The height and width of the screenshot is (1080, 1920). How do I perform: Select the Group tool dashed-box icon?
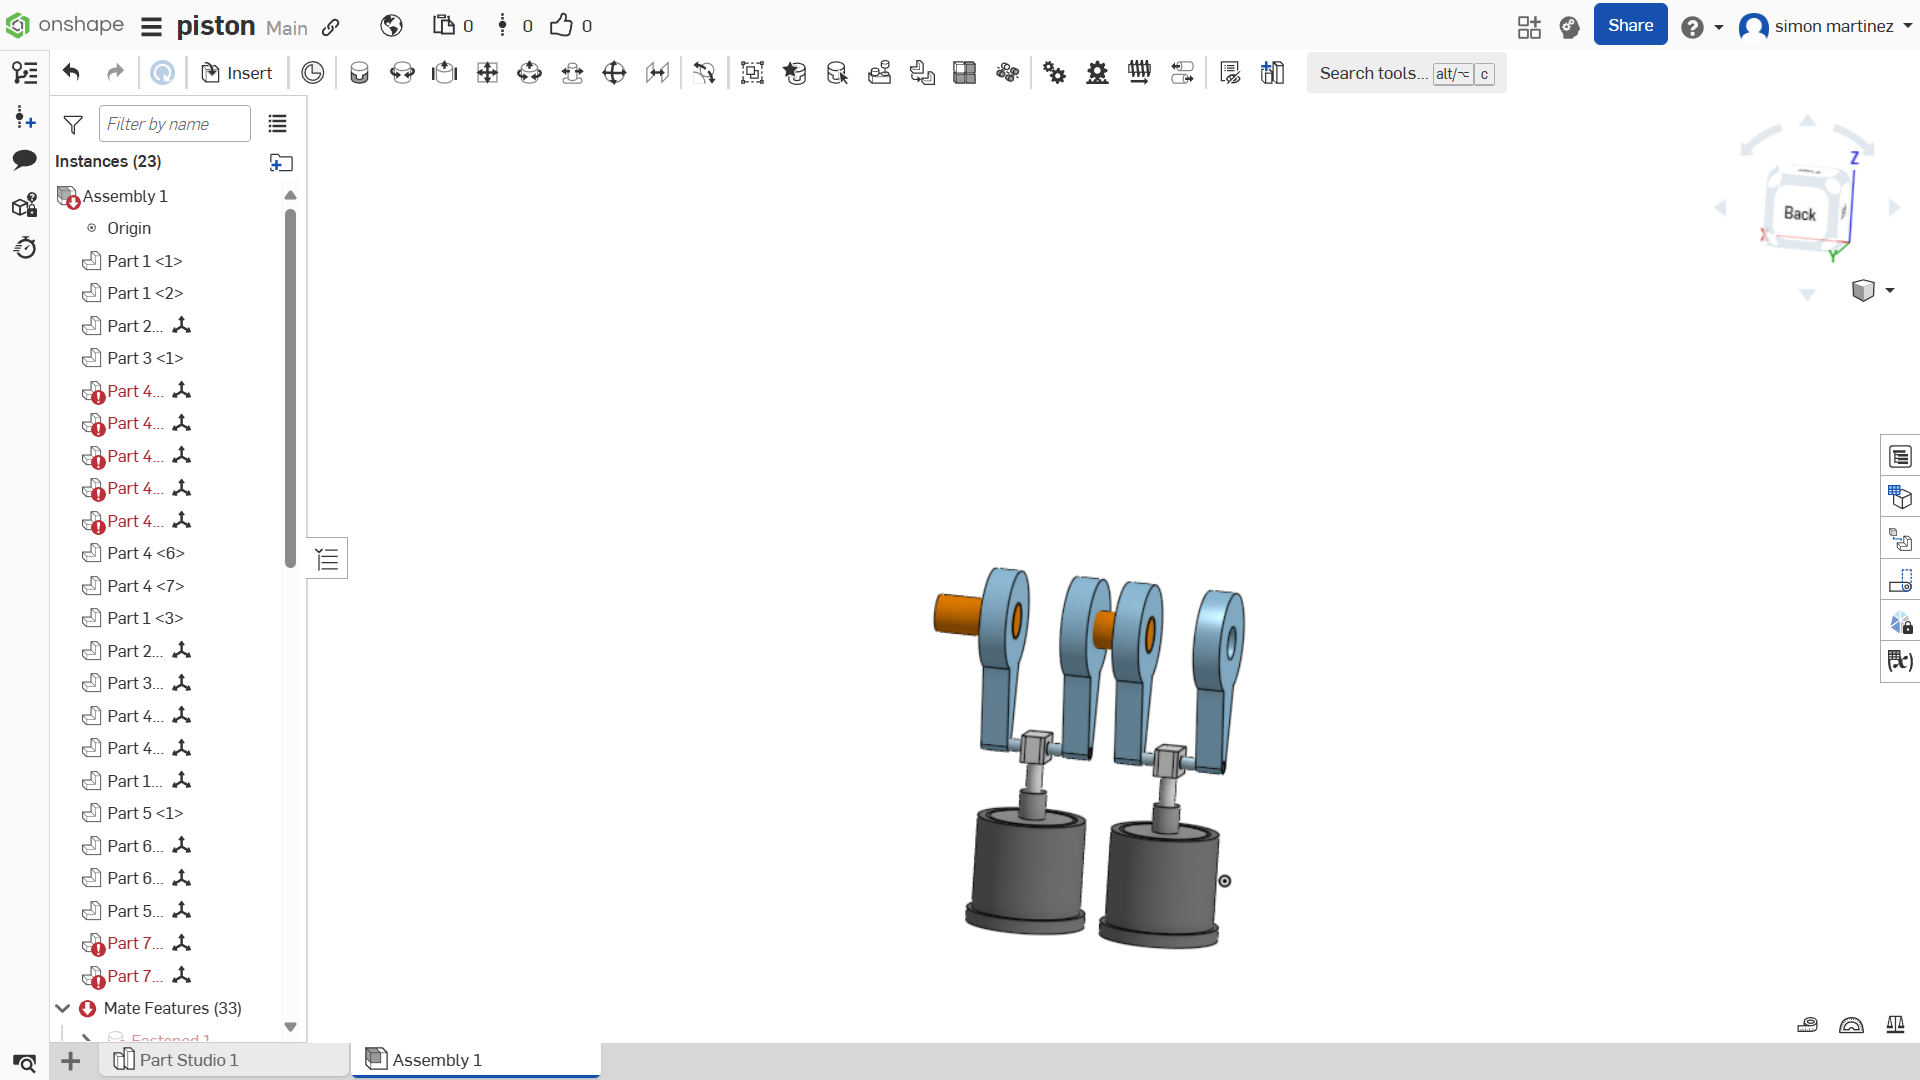coord(752,72)
